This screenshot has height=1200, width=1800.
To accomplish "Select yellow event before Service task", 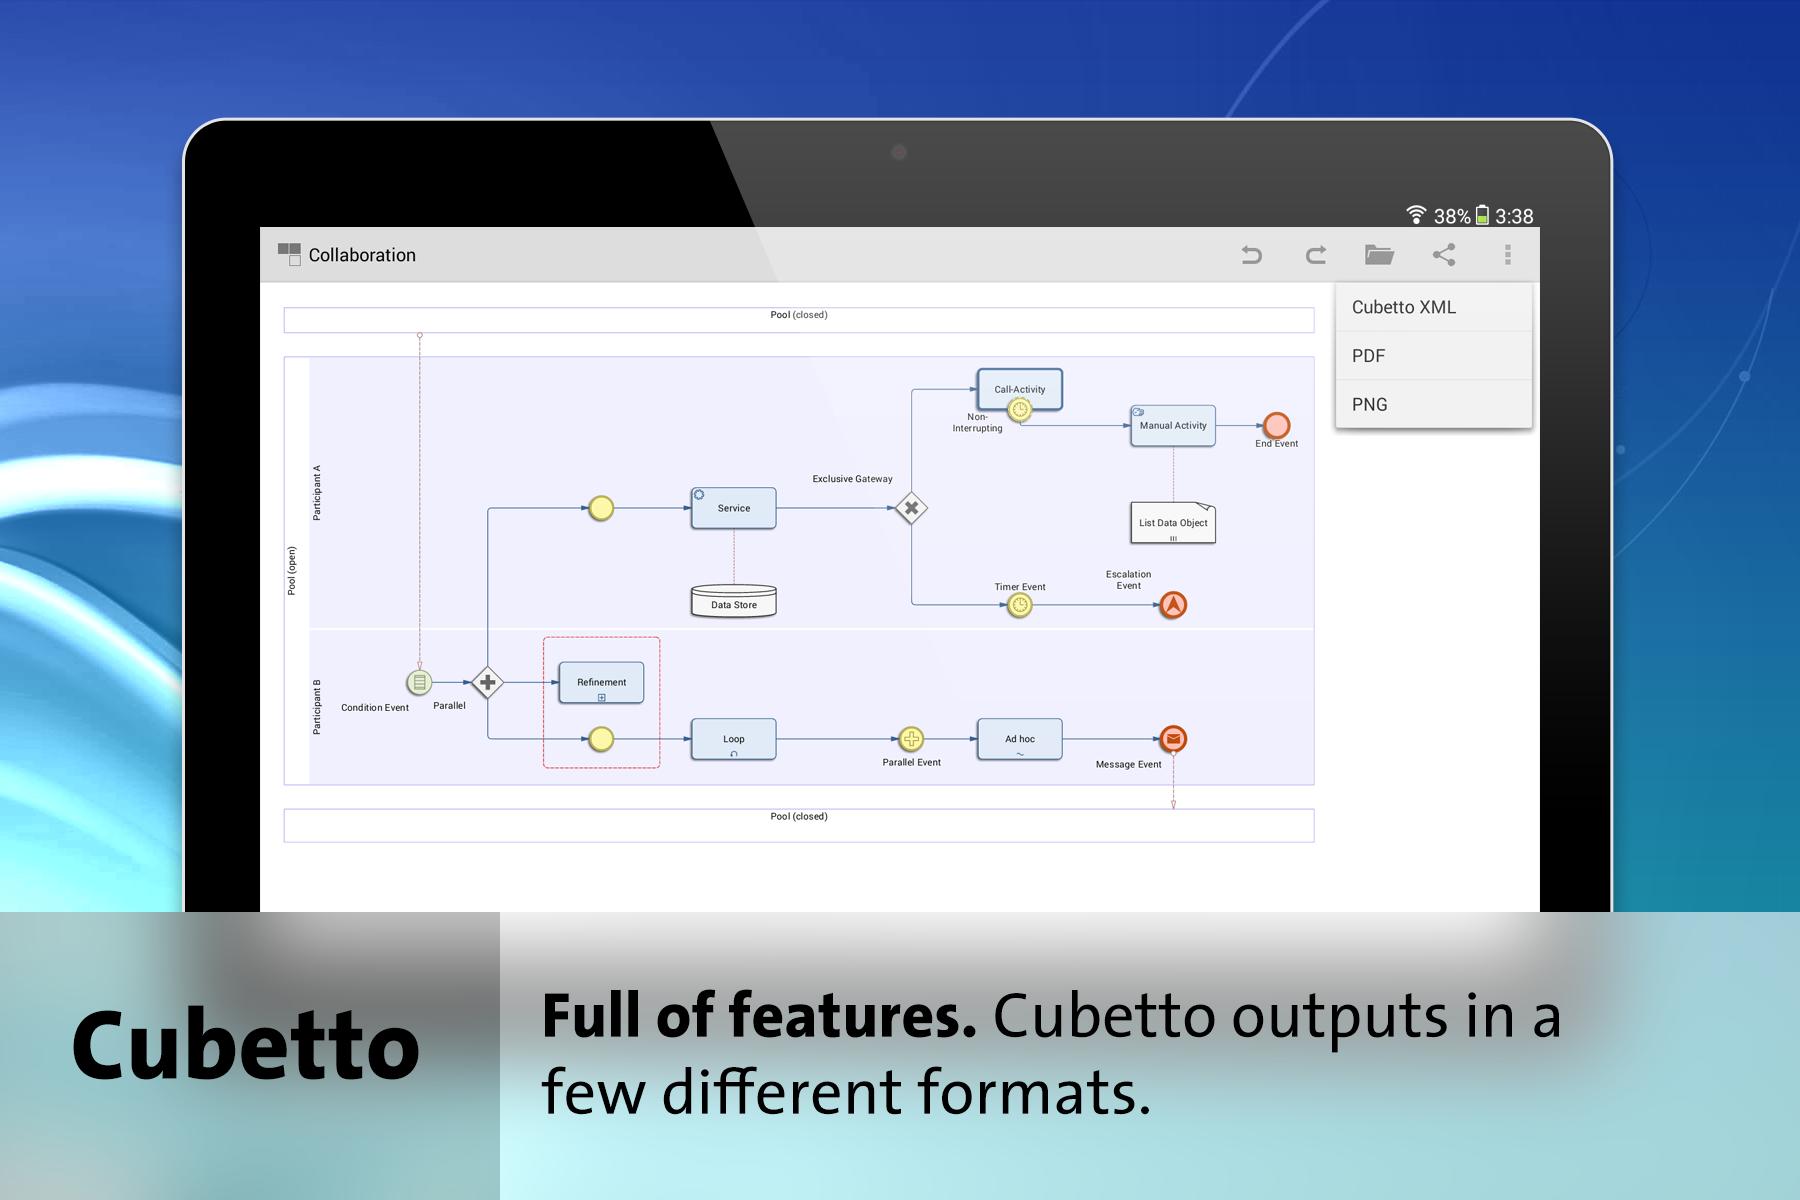I will coord(601,508).
